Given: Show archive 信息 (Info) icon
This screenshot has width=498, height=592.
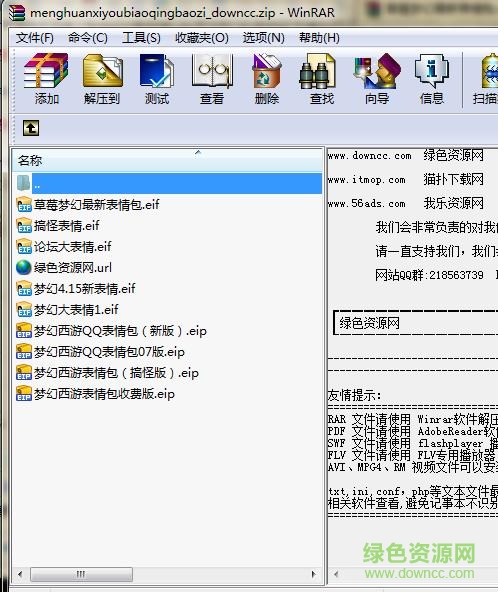Looking at the screenshot, I should [432, 79].
